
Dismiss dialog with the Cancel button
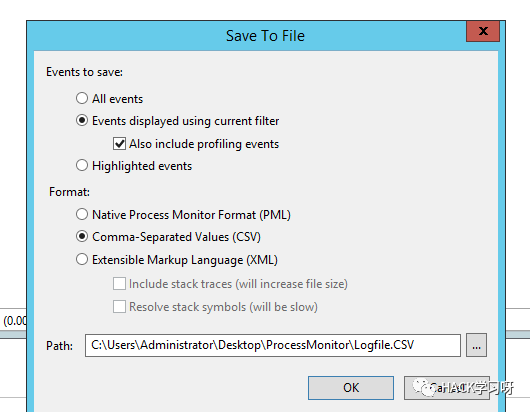click(447, 388)
